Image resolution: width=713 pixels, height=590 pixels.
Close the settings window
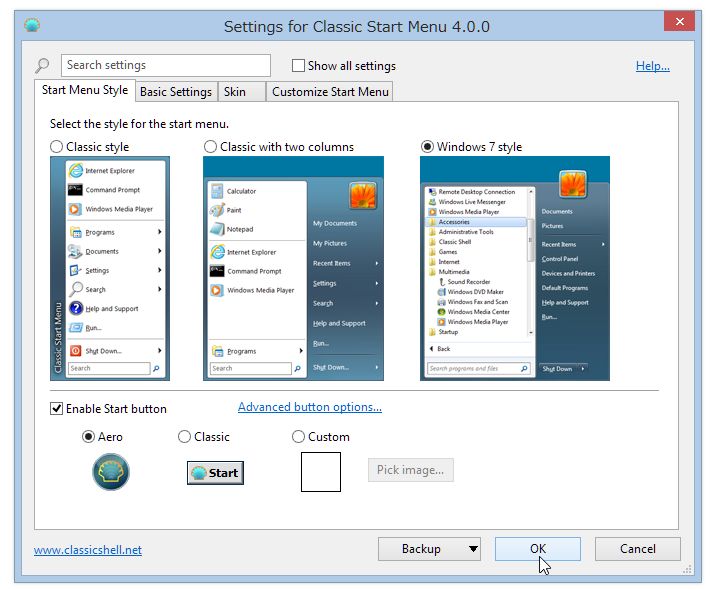pos(679,21)
